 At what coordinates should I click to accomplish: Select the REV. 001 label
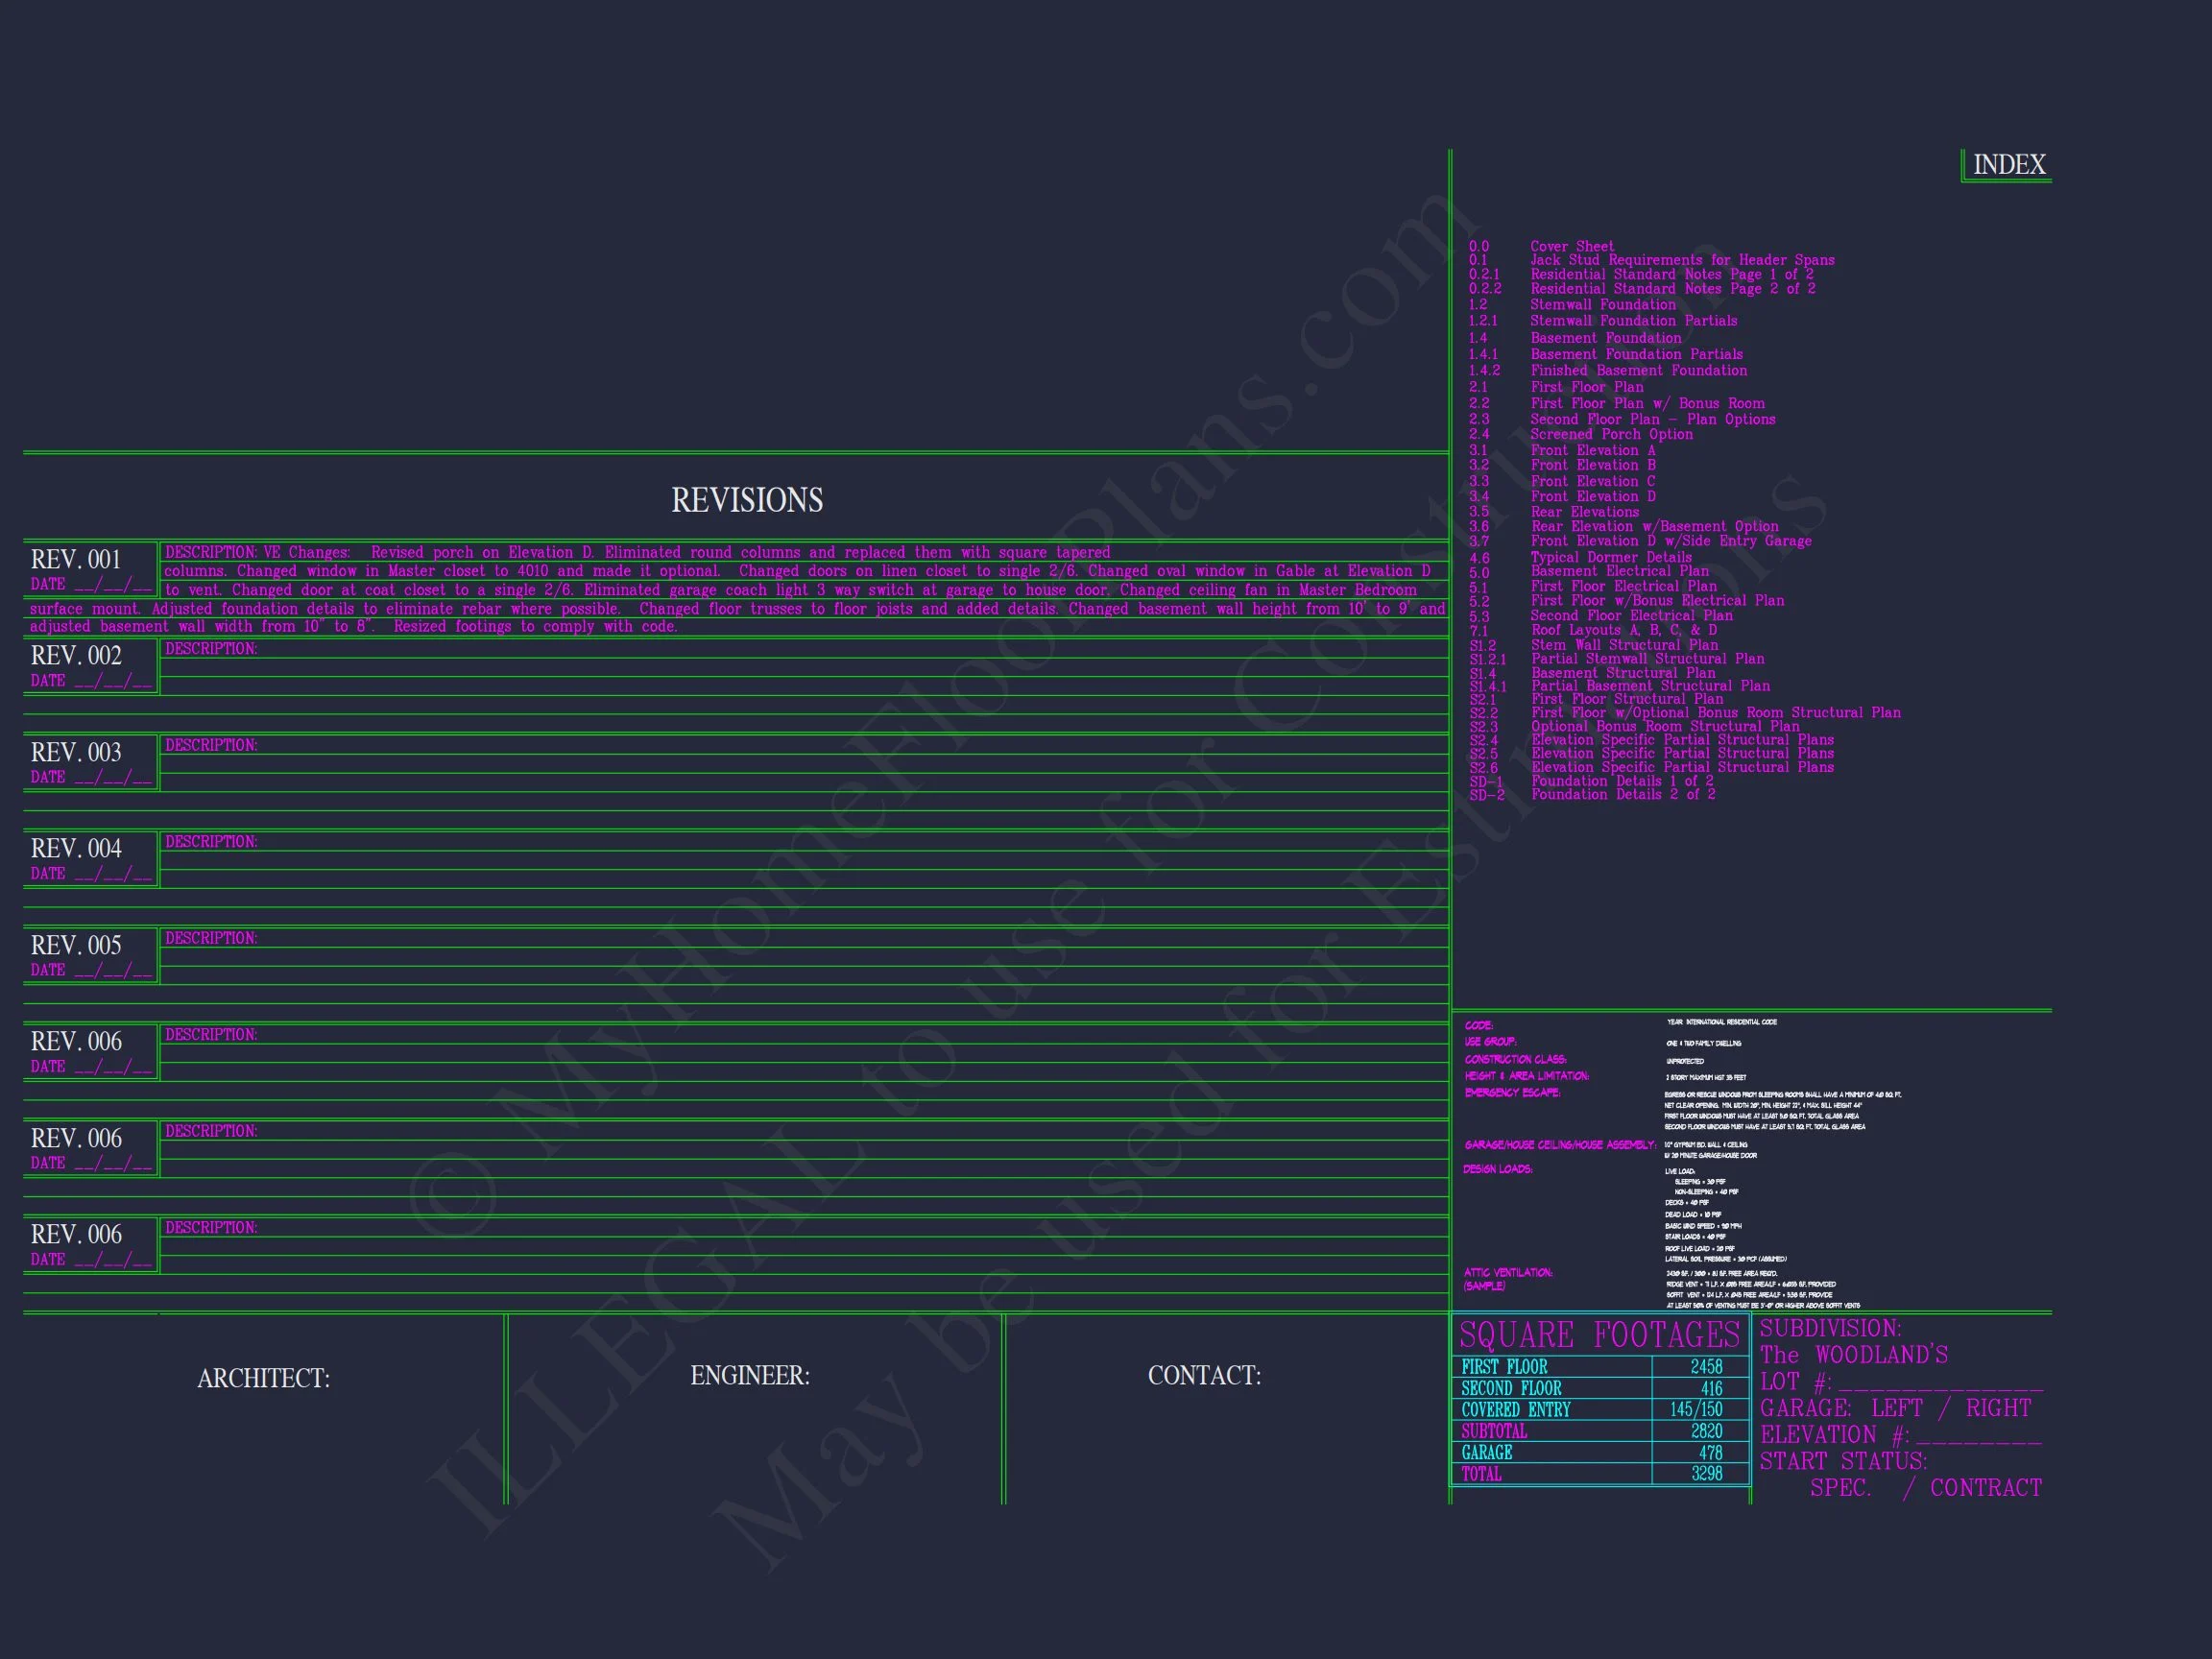tap(76, 559)
